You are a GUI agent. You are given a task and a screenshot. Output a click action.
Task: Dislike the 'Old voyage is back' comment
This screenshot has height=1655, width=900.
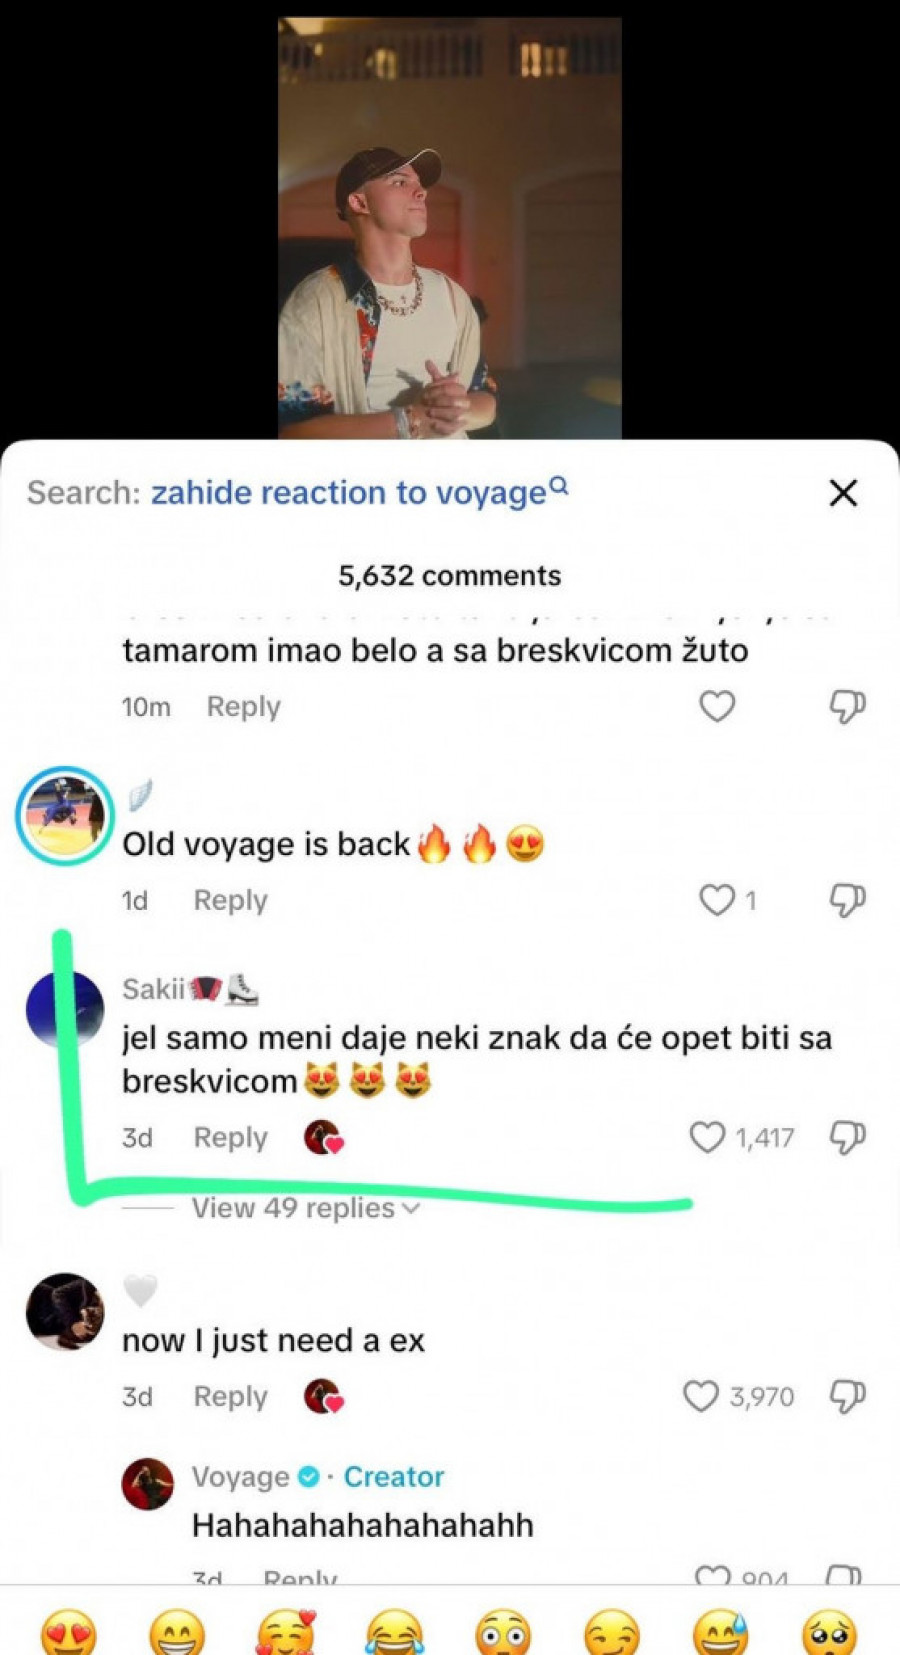pyautogui.click(x=847, y=900)
